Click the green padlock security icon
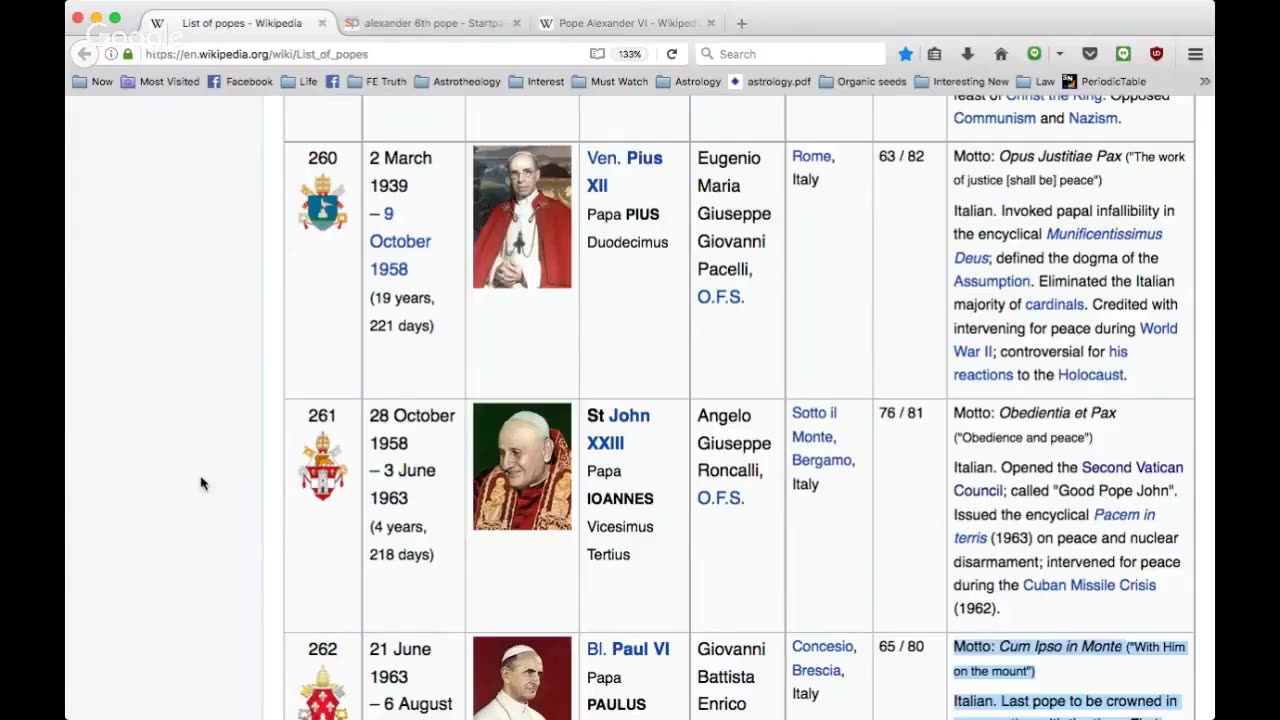The image size is (1280, 720). (128, 54)
